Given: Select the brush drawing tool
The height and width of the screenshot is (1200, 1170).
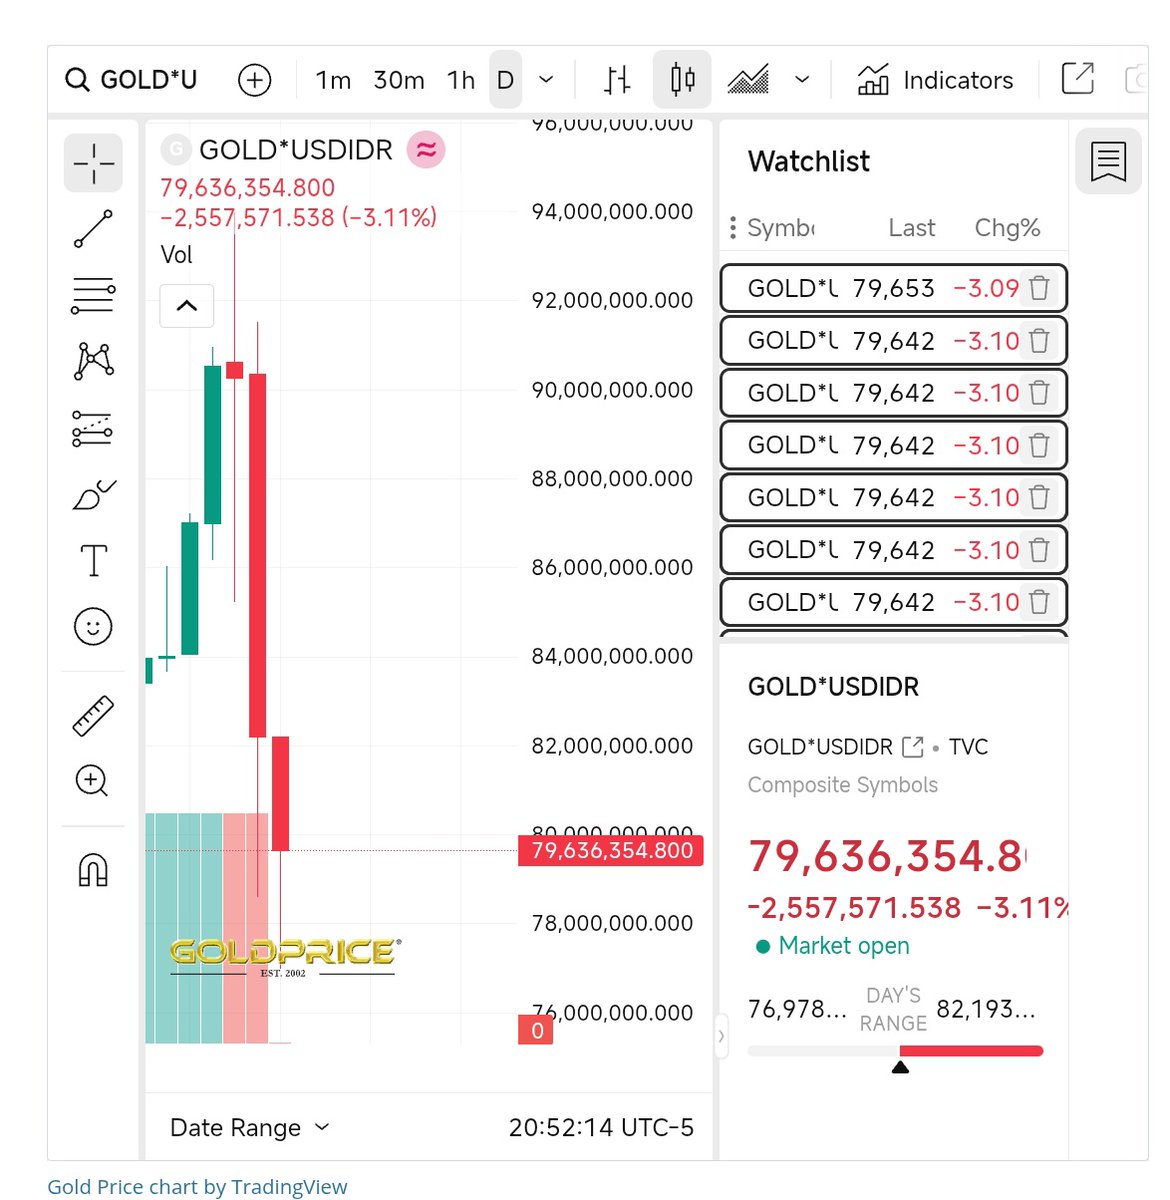Looking at the screenshot, I should (x=93, y=494).
